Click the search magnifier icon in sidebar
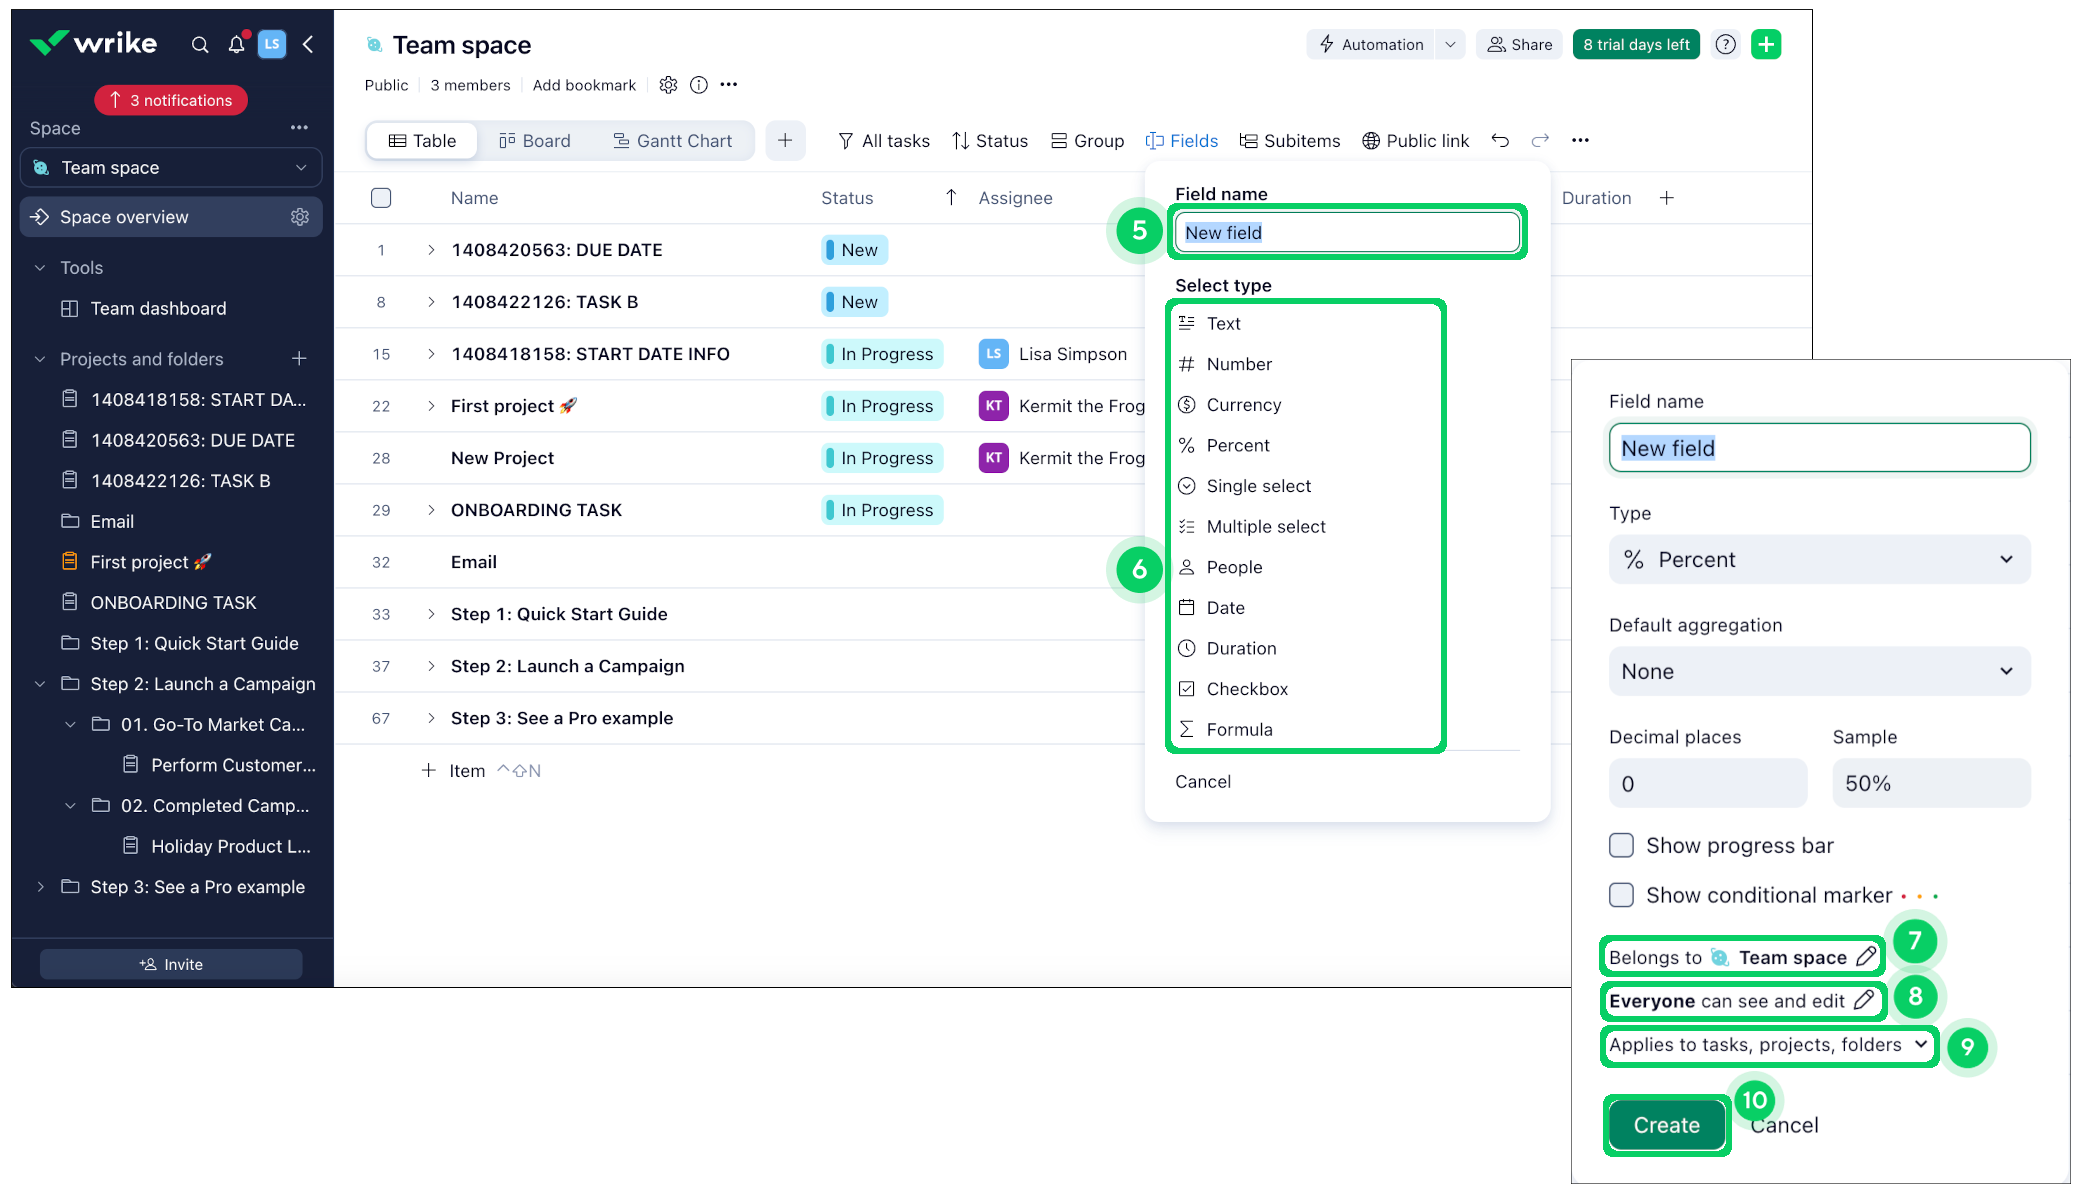Image resolution: width=2082 pixels, height=1197 pixels. 200,44
